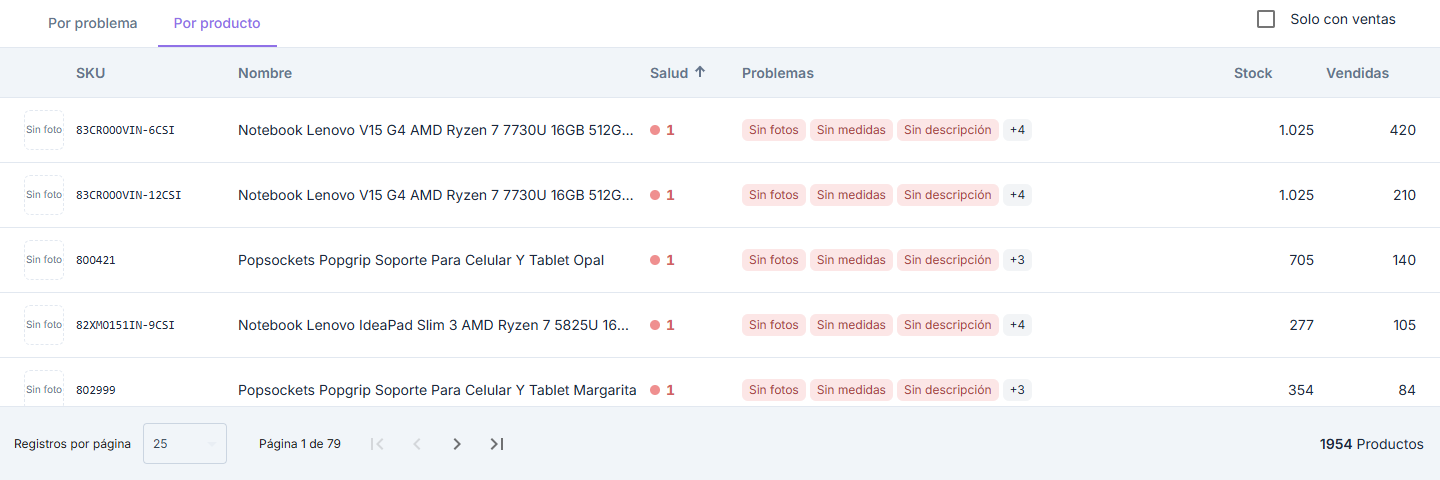Open Lenovo V15 name in 83CR000VIN-12CSI row

coord(436,195)
